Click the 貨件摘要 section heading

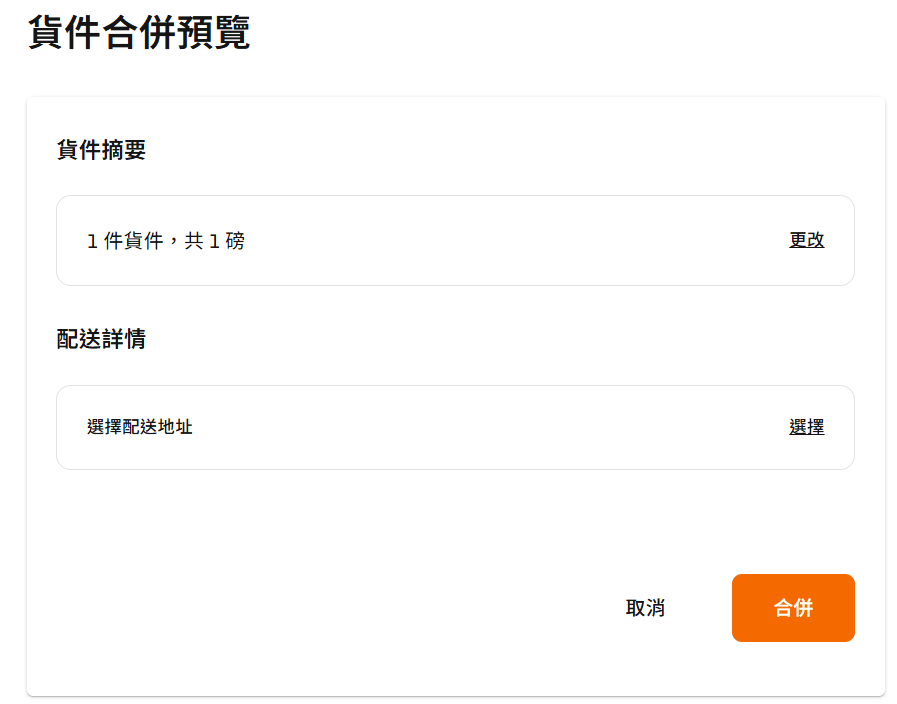tap(101, 150)
